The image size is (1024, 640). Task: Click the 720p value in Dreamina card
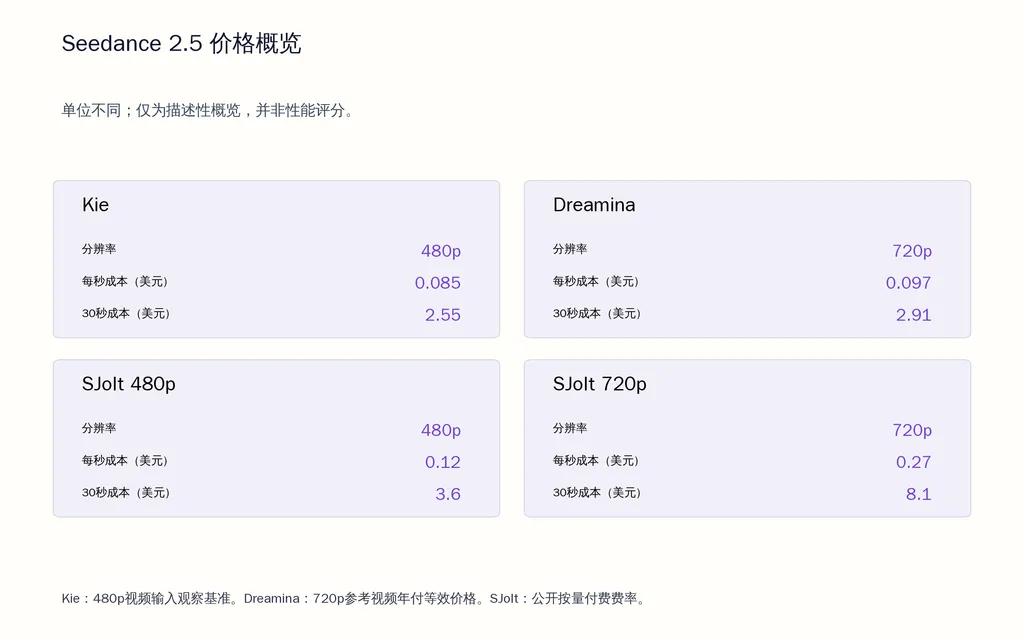[x=912, y=251]
